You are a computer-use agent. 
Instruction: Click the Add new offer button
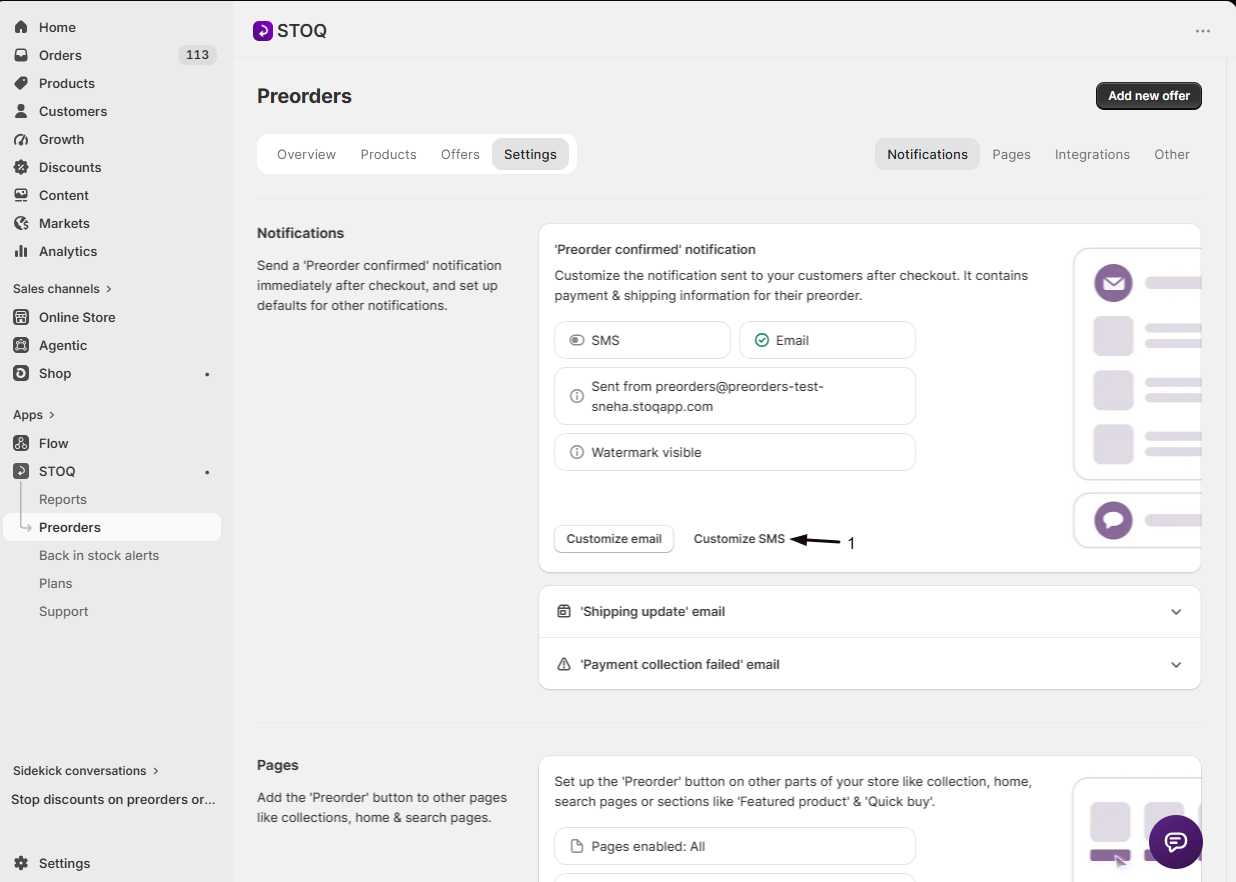point(1149,96)
